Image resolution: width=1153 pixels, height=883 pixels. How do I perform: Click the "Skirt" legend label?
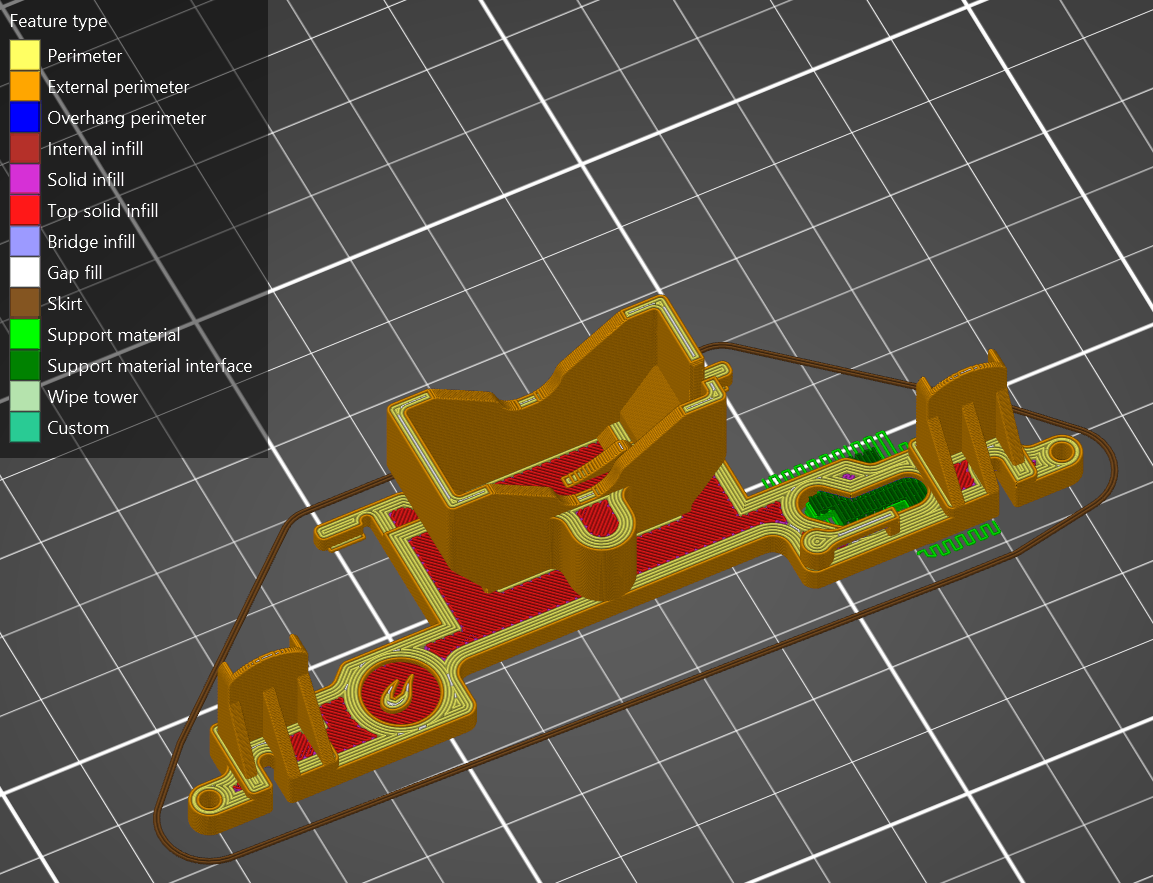[65, 304]
